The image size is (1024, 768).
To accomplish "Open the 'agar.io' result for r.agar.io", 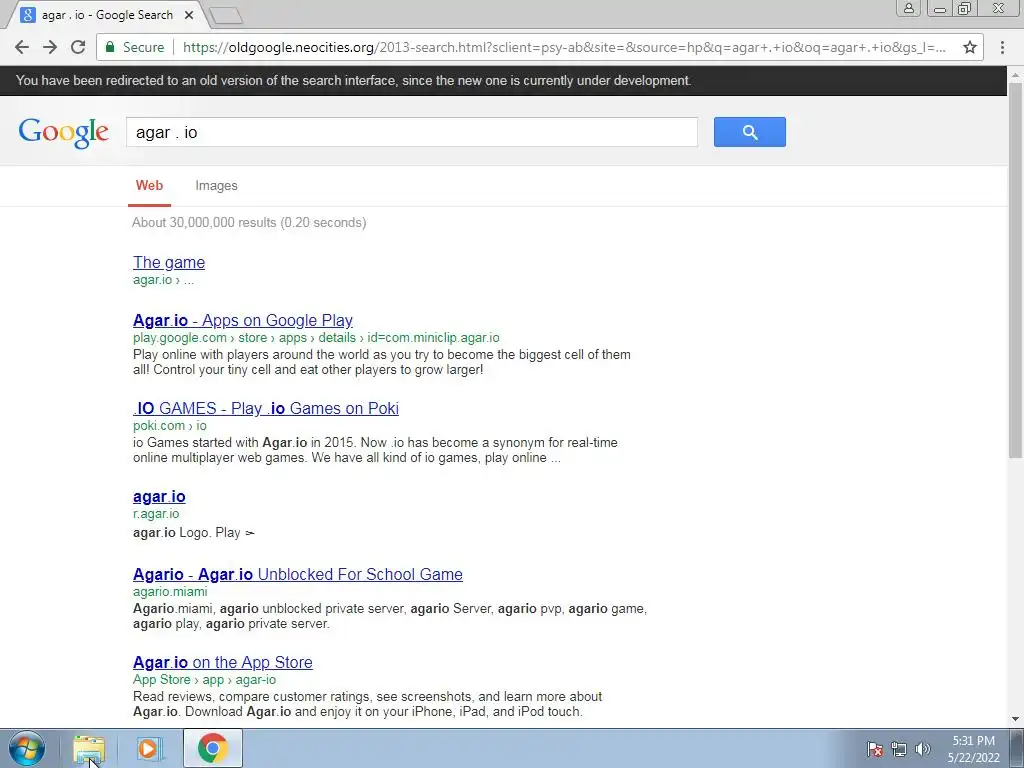I will click(159, 497).
